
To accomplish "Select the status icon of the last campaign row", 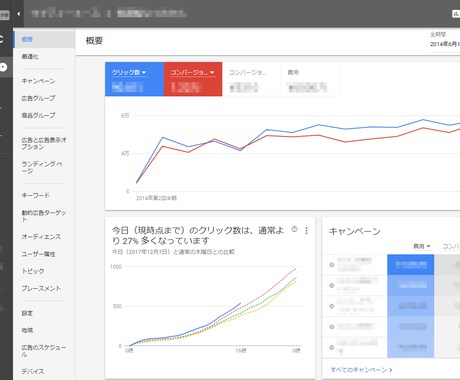I will [x=331, y=347].
